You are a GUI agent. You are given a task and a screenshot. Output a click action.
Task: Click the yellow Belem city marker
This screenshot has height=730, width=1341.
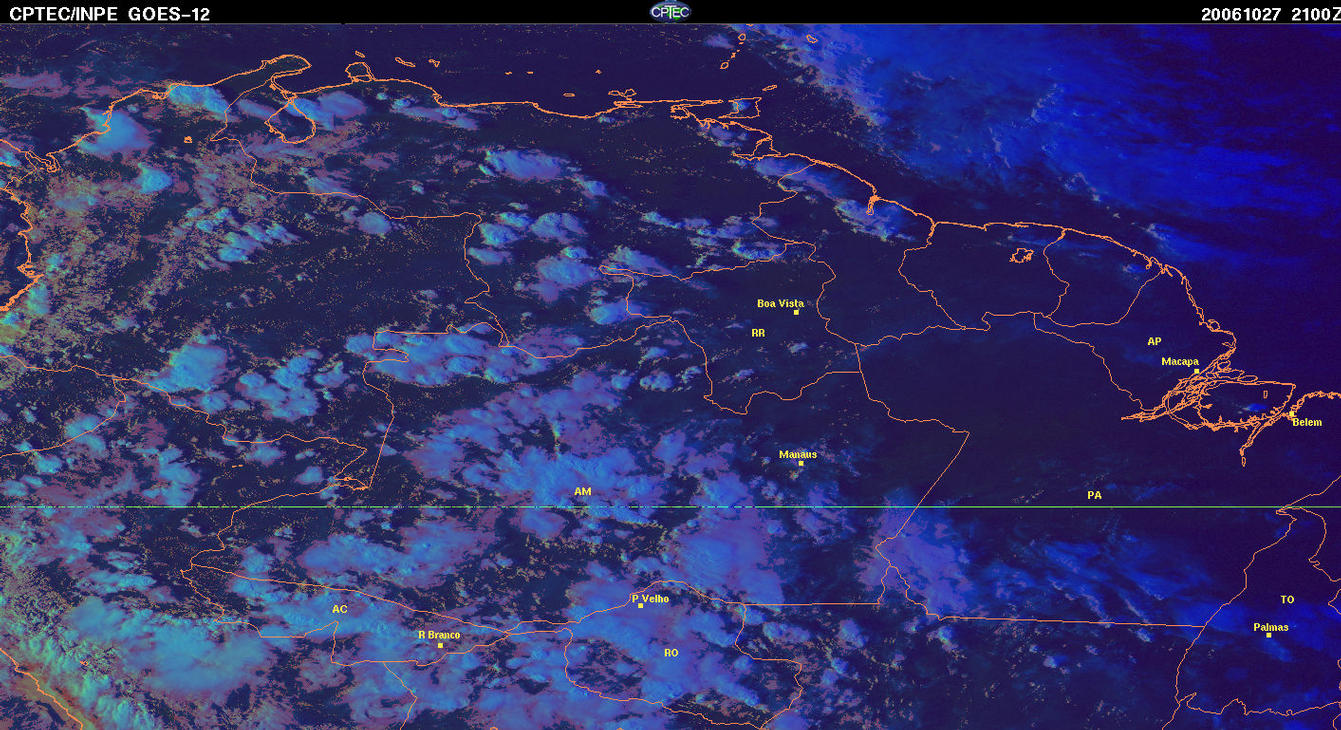(x=1291, y=414)
